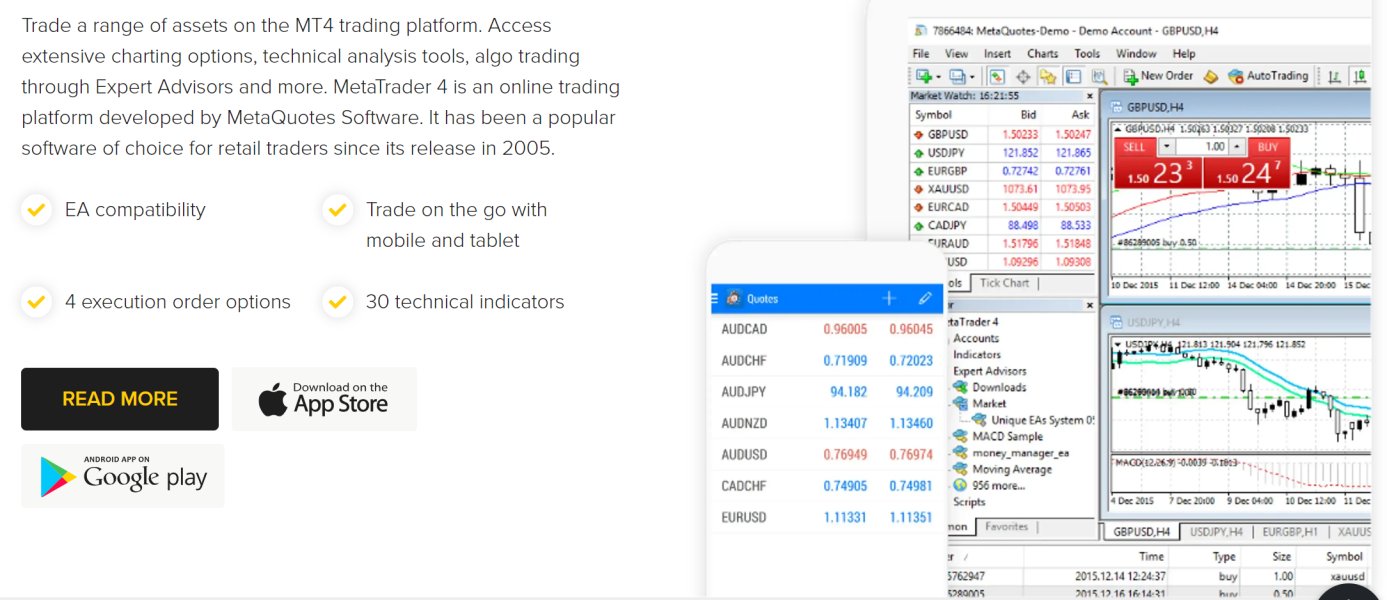Click the plus icon in Quotes header

889,298
